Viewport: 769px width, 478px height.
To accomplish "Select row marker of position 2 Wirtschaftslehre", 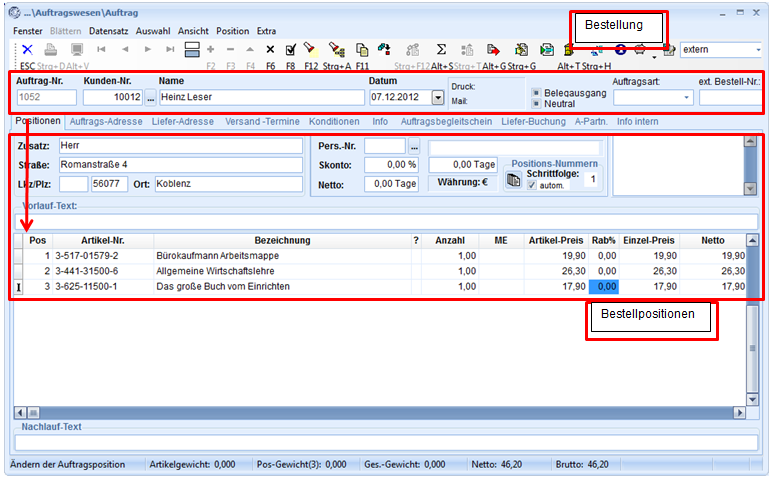I will point(18,271).
